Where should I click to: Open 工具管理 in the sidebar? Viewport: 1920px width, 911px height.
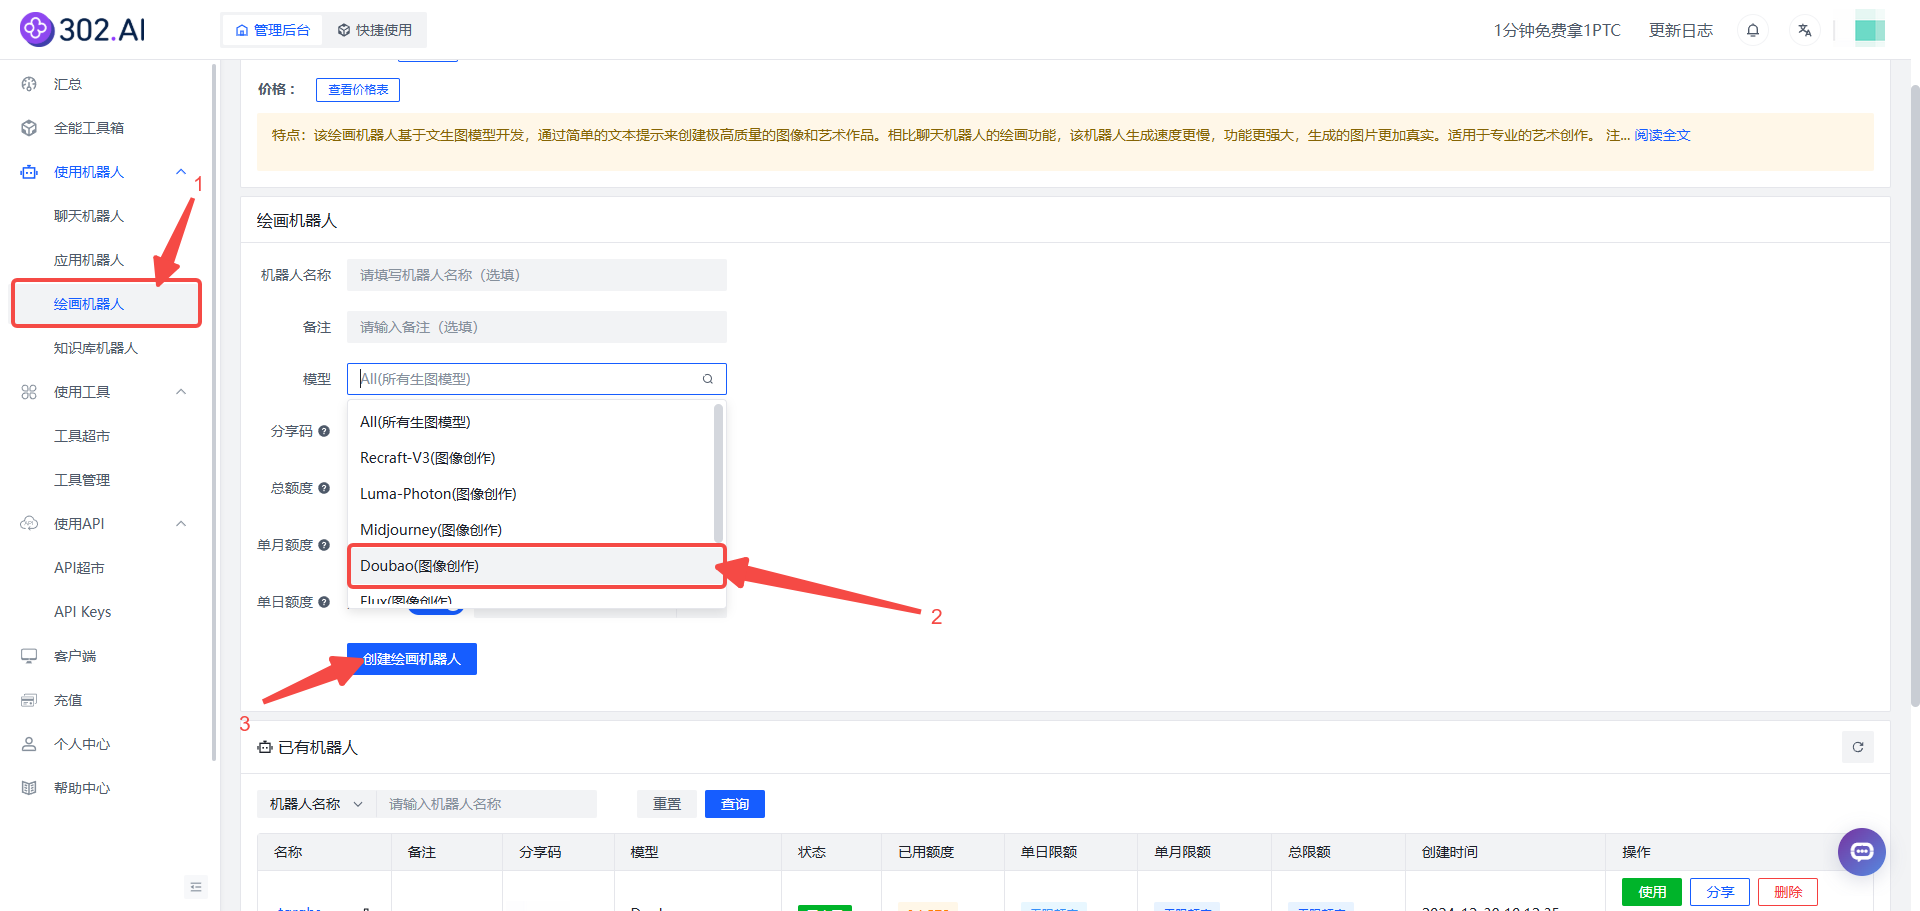tap(82, 480)
